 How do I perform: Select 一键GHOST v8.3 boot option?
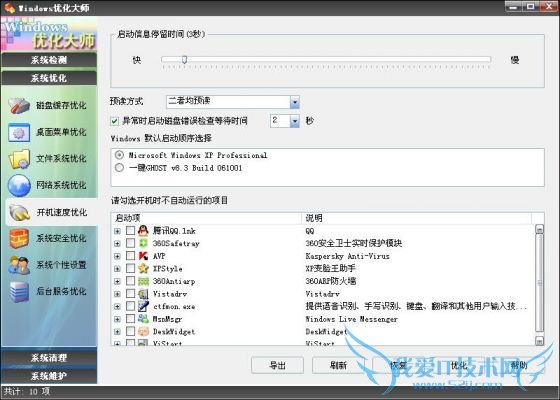point(119,168)
